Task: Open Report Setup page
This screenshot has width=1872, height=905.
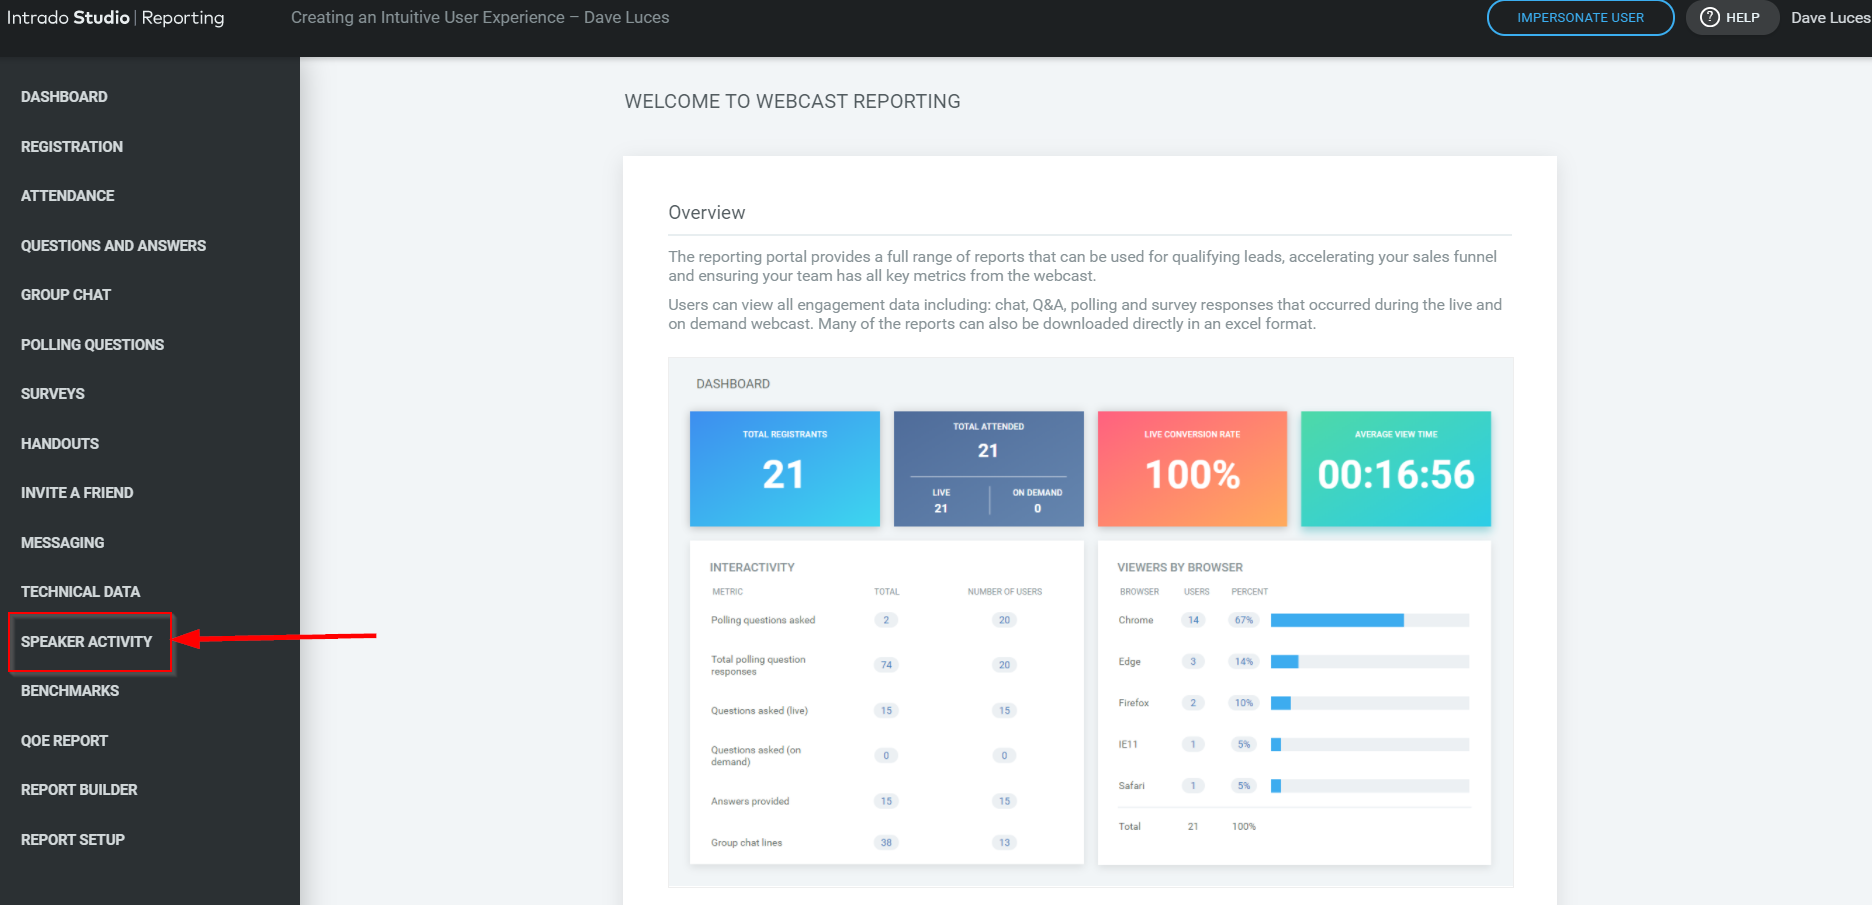Action: tap(73, 840)
